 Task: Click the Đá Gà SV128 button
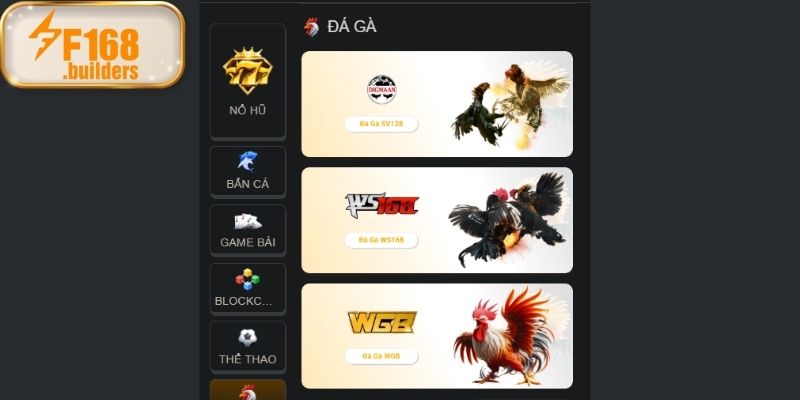tap(381, 124)
